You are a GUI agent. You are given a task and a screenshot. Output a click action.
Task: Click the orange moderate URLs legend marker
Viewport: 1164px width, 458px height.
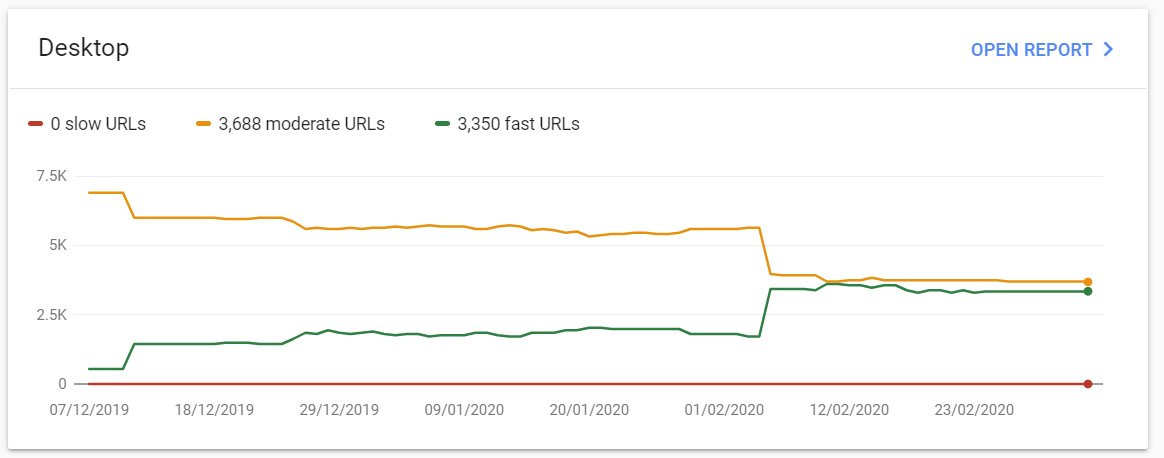coord(203,124)
